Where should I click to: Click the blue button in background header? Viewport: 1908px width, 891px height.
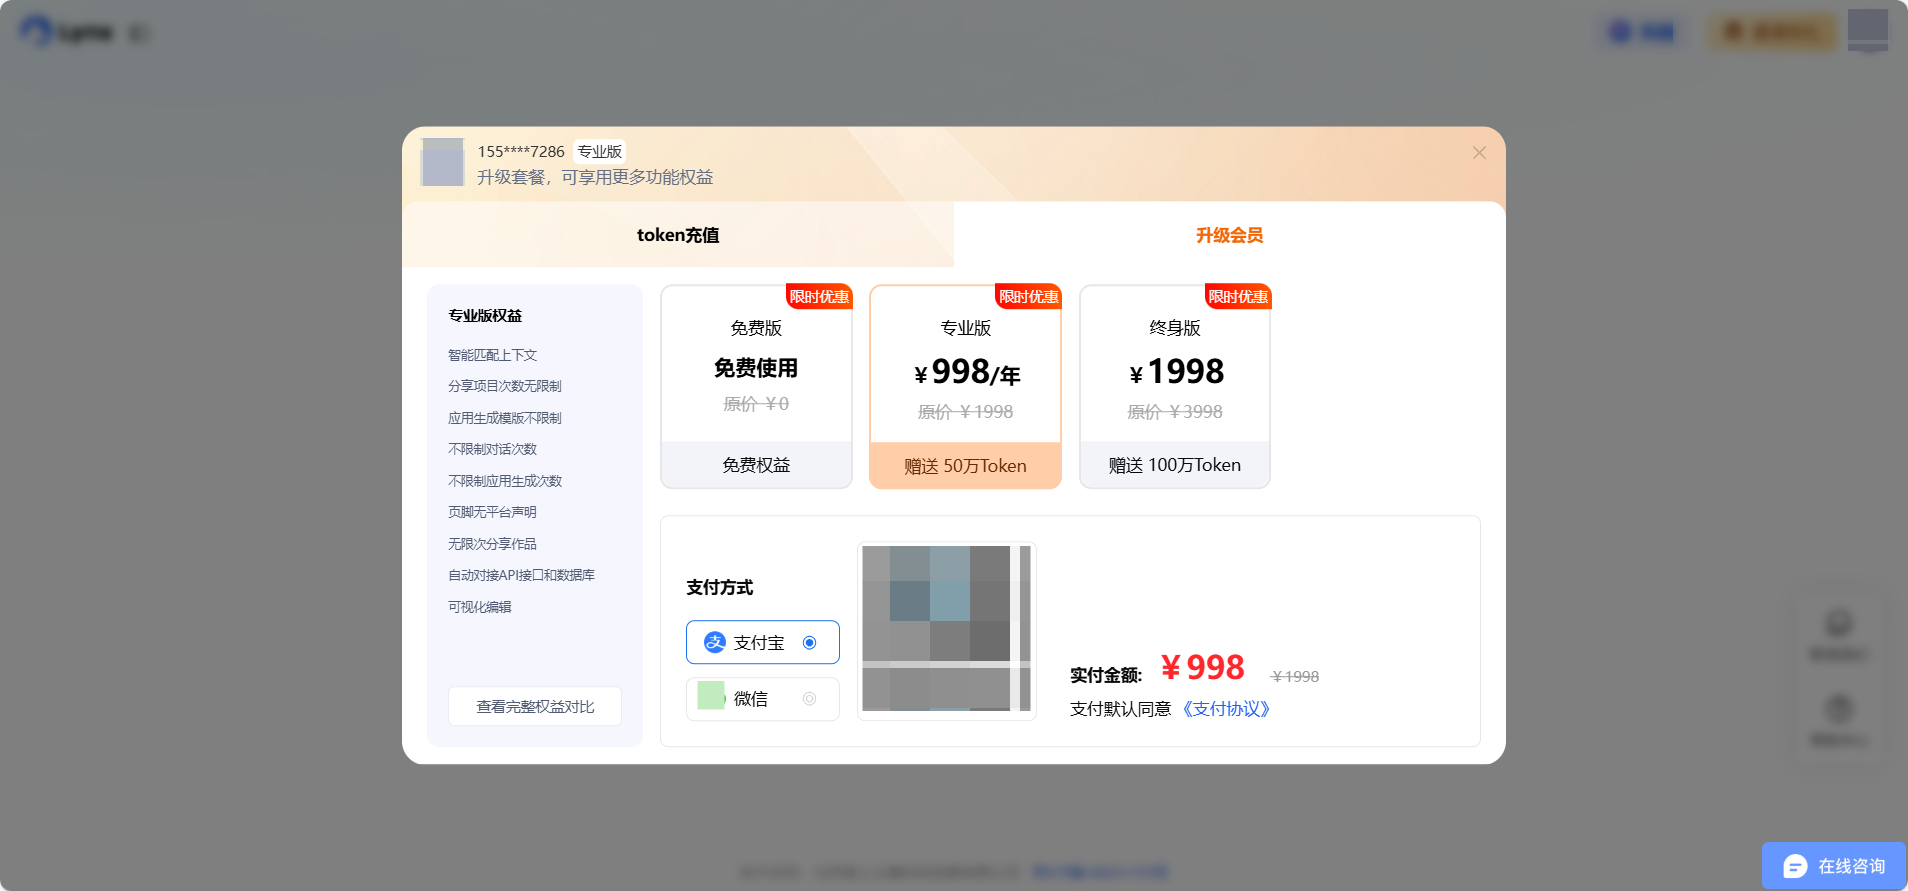(1642, 32)
